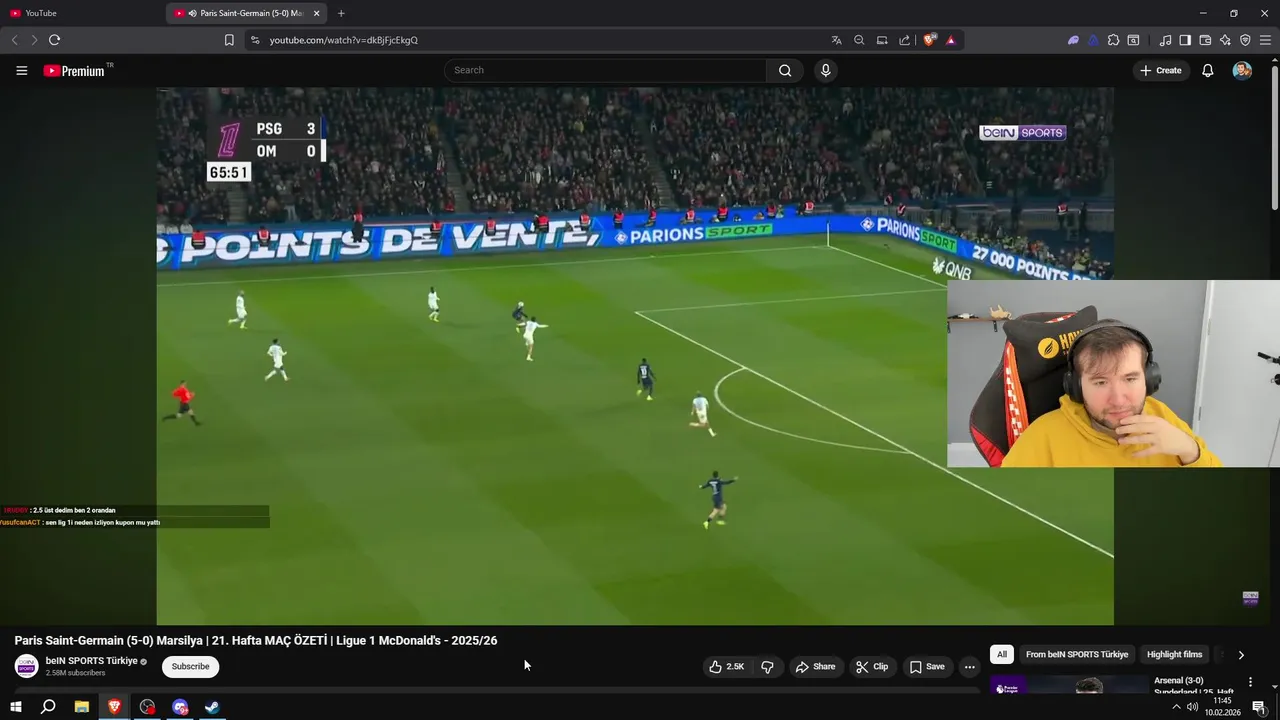The image size is (1280, 720).
Task: Open File Explorer from taskbar
Action: pyautogui.click(x=82, y=707)
